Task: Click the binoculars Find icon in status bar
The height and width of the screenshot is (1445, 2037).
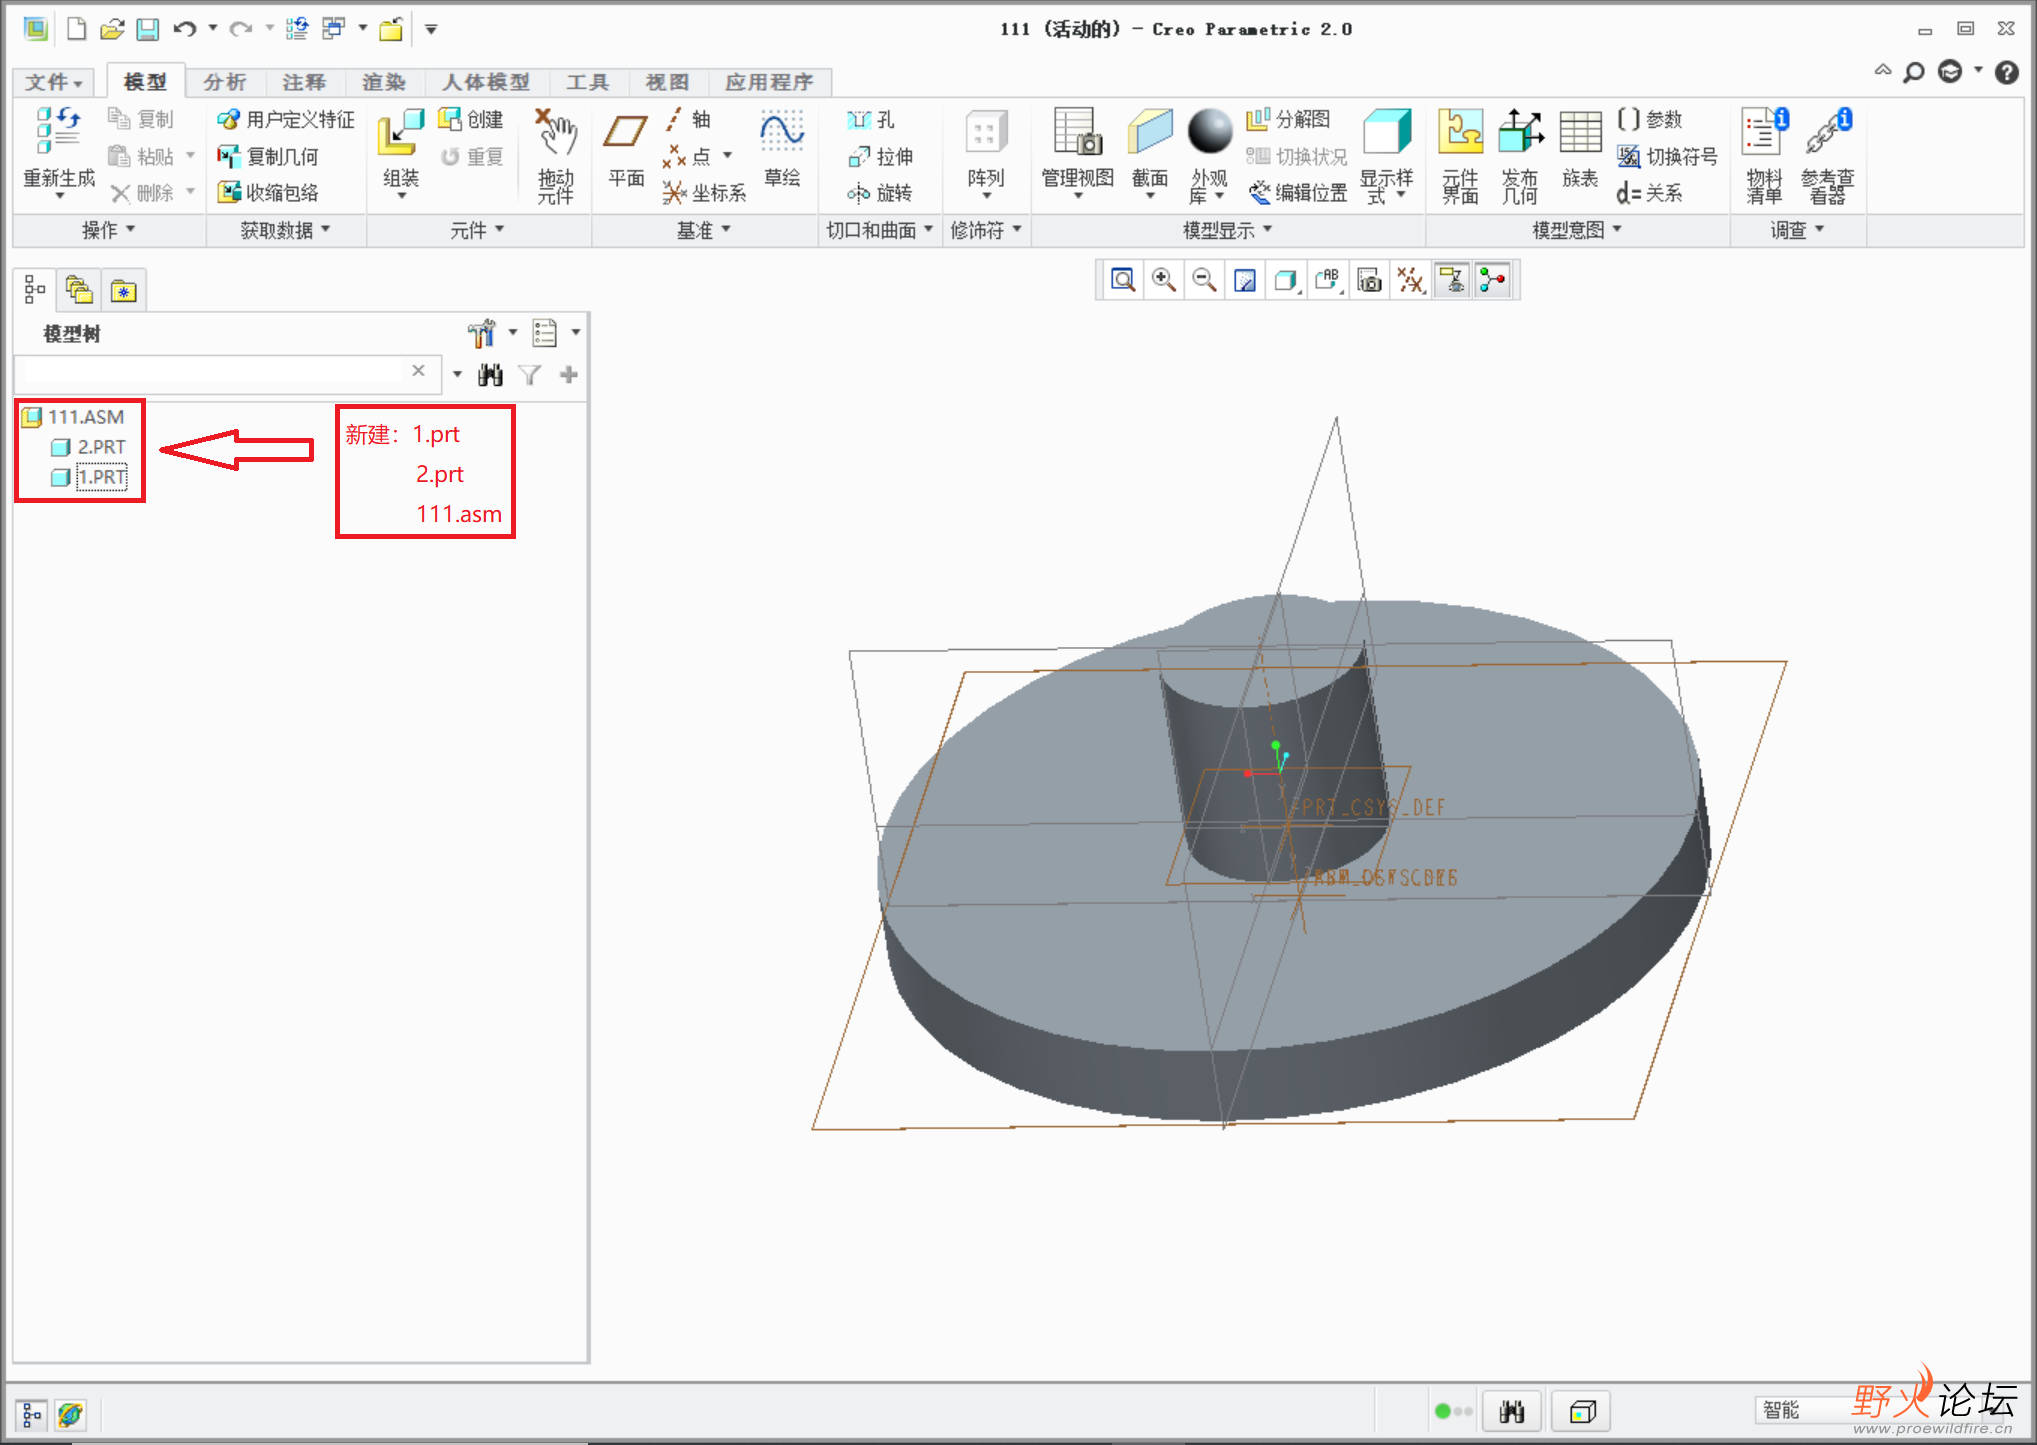Action: (x=1512, y=1412)
